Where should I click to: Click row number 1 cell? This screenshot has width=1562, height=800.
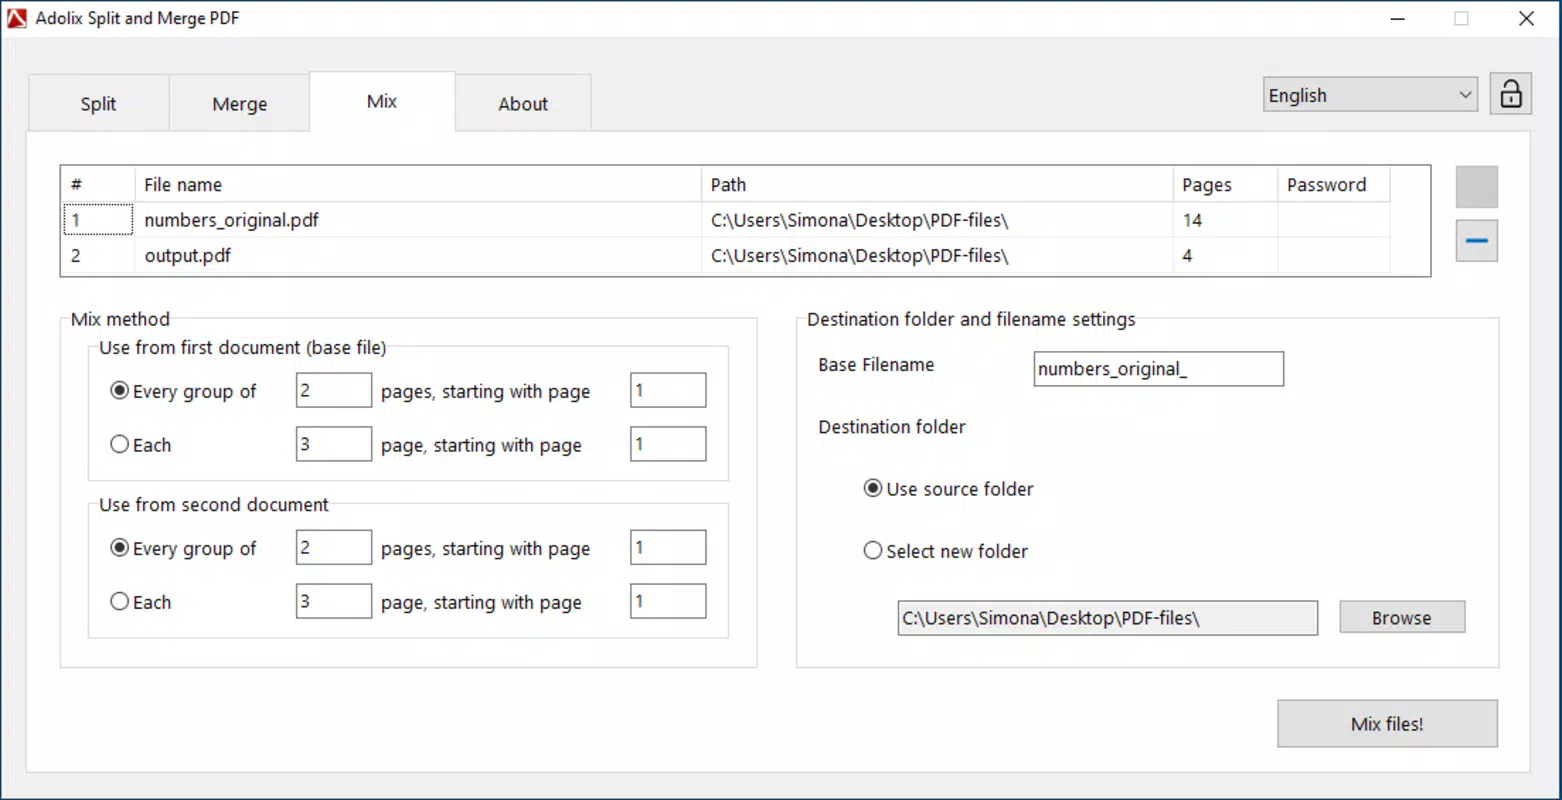[x=98, y=220]
